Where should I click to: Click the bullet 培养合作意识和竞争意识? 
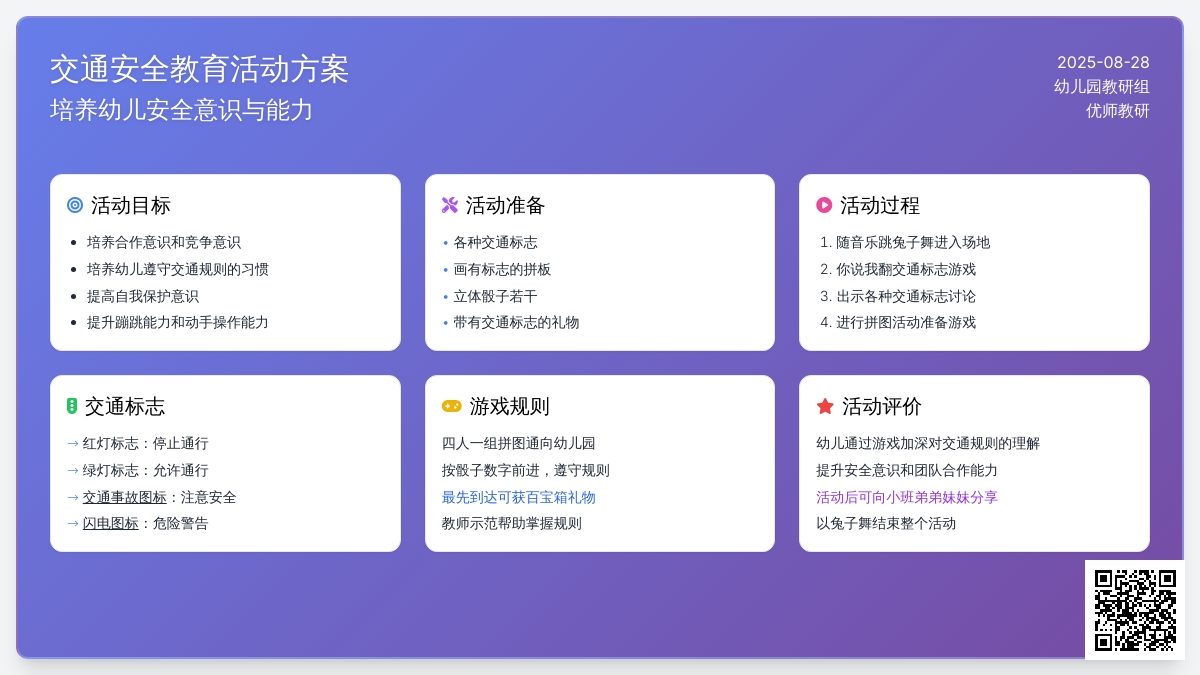tap(164, 242)
